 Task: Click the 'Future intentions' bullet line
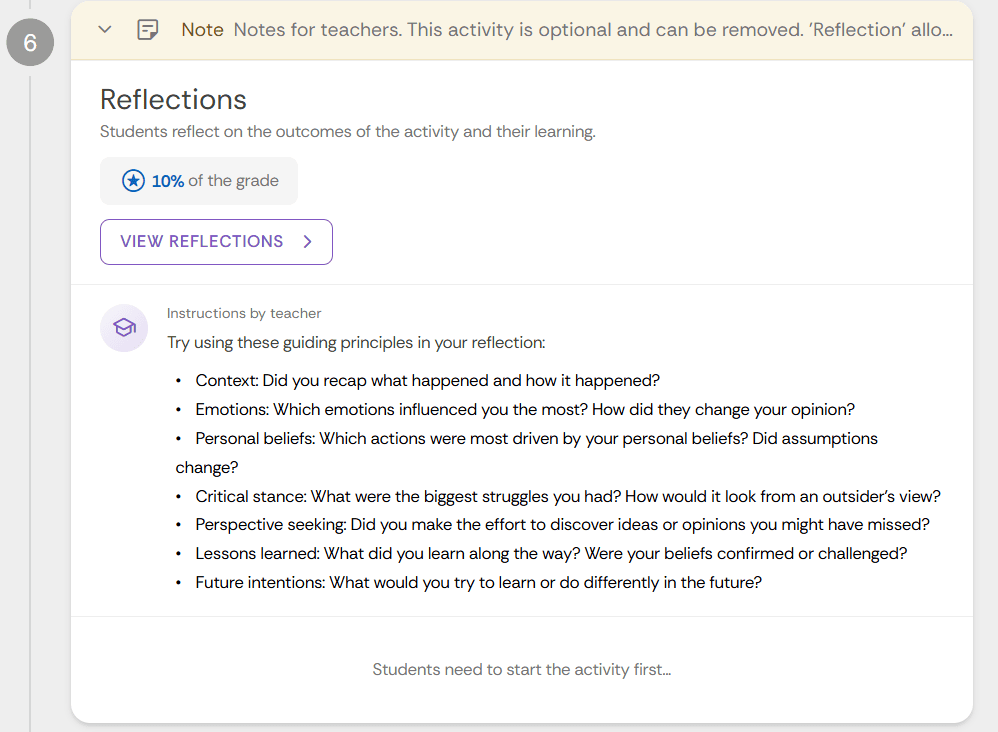coord(478,583)
